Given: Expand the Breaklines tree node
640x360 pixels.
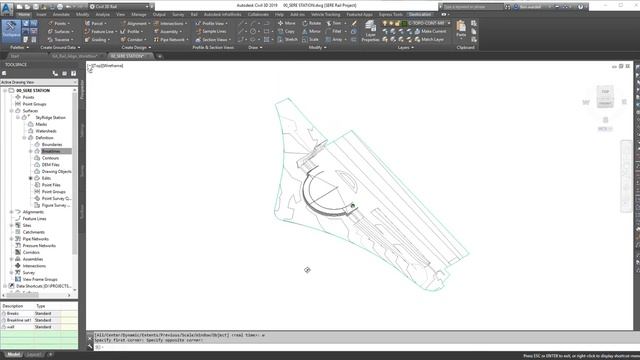Looking at the screenshot, I should [x=31, y=151].
